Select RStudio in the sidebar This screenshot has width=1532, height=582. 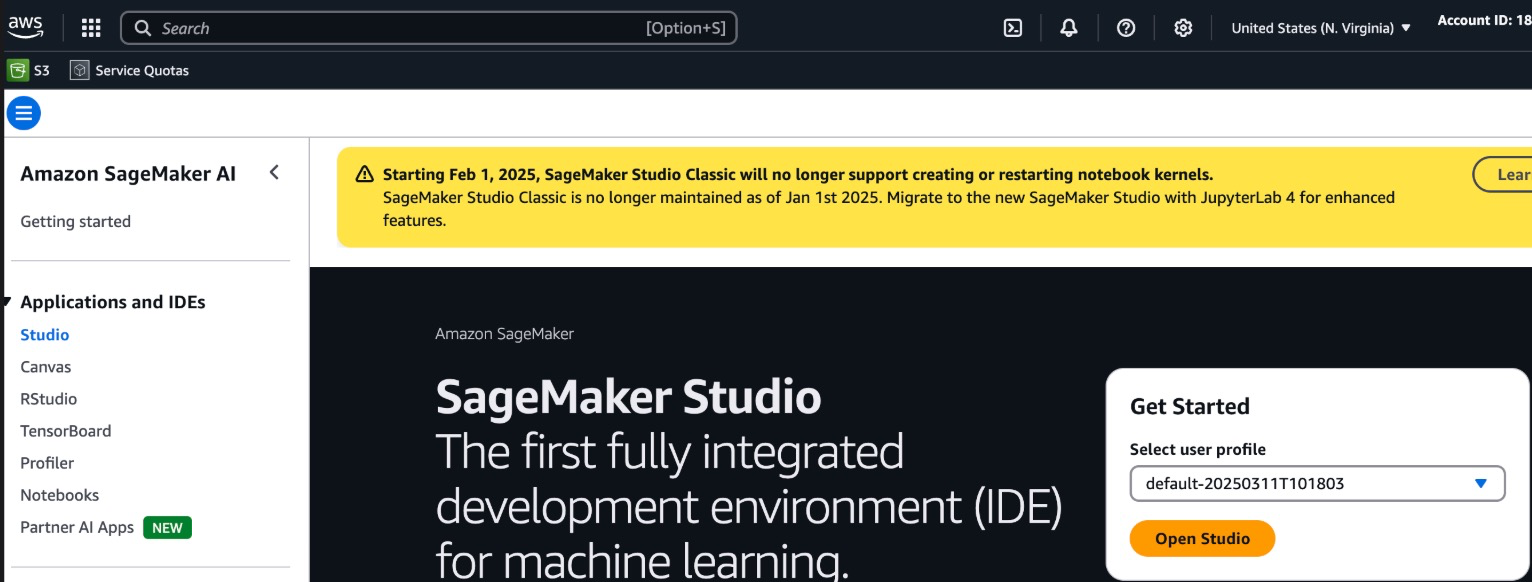[49, 399]
